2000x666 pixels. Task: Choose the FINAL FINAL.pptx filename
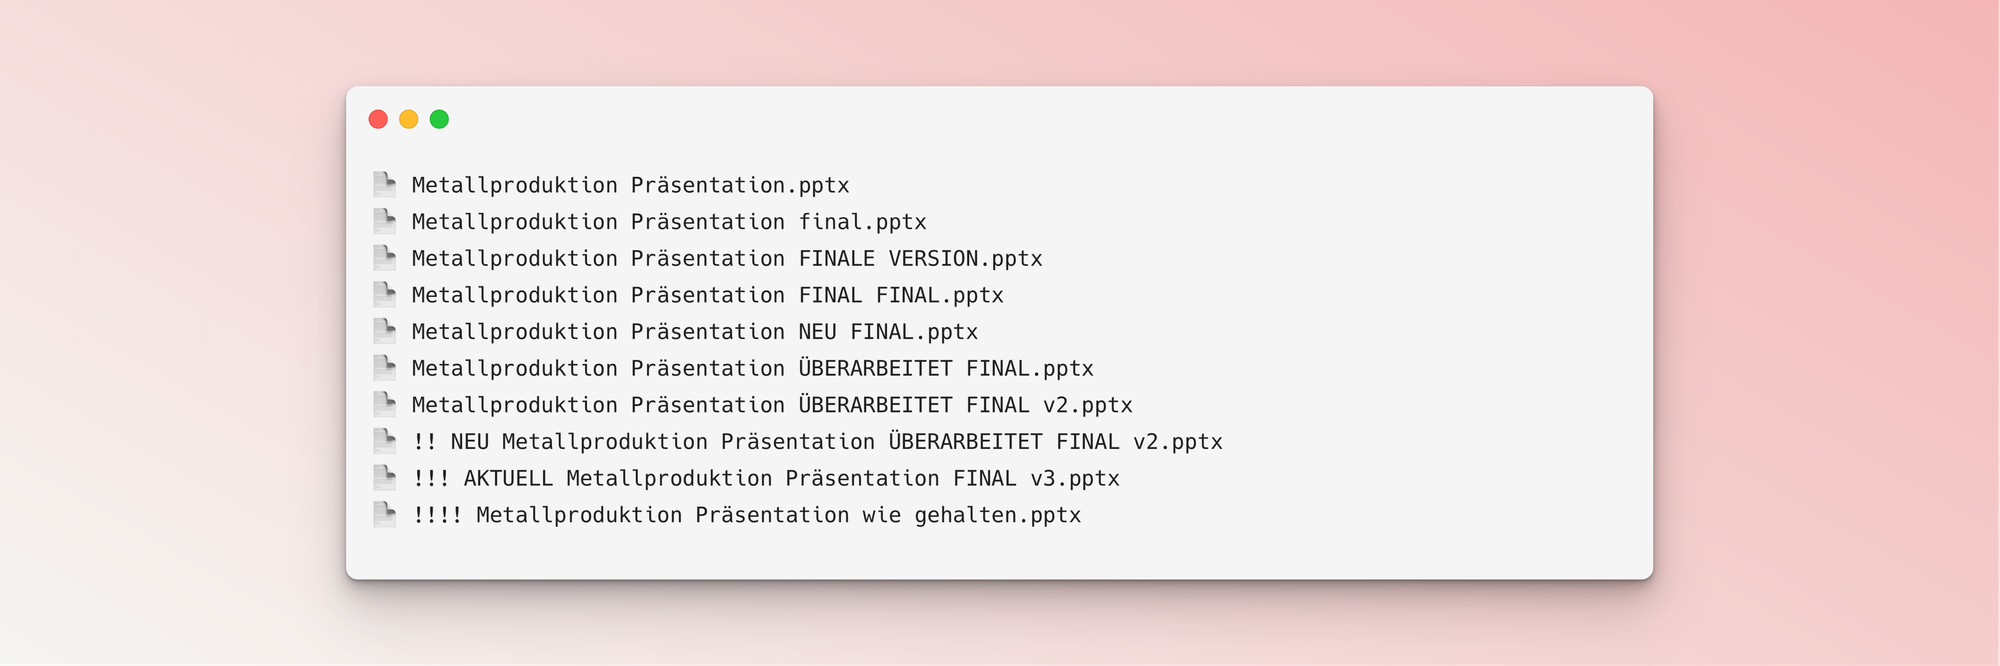pos(708,295)
